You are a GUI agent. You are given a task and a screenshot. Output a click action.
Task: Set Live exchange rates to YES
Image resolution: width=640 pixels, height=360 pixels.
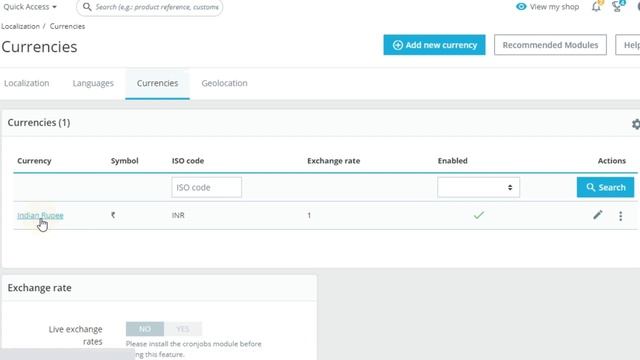[183, 329]
